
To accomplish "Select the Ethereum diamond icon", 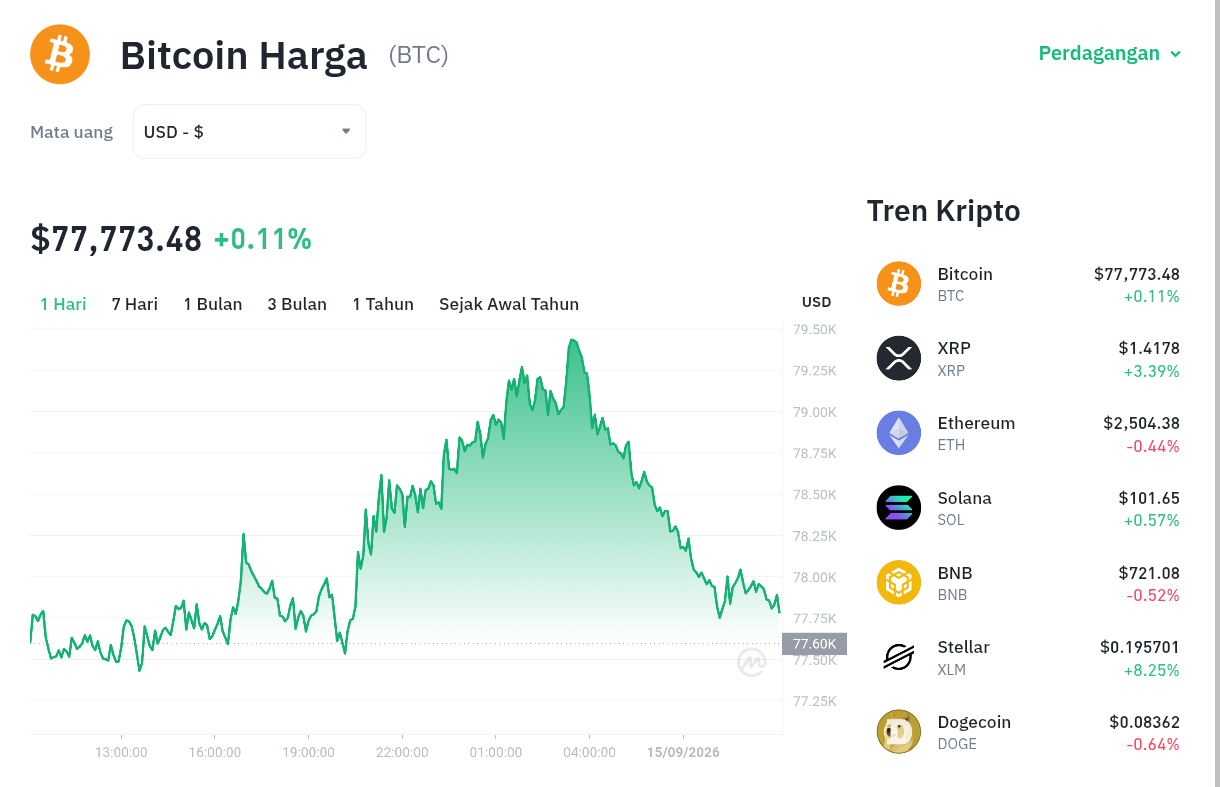I will [899, 433].
